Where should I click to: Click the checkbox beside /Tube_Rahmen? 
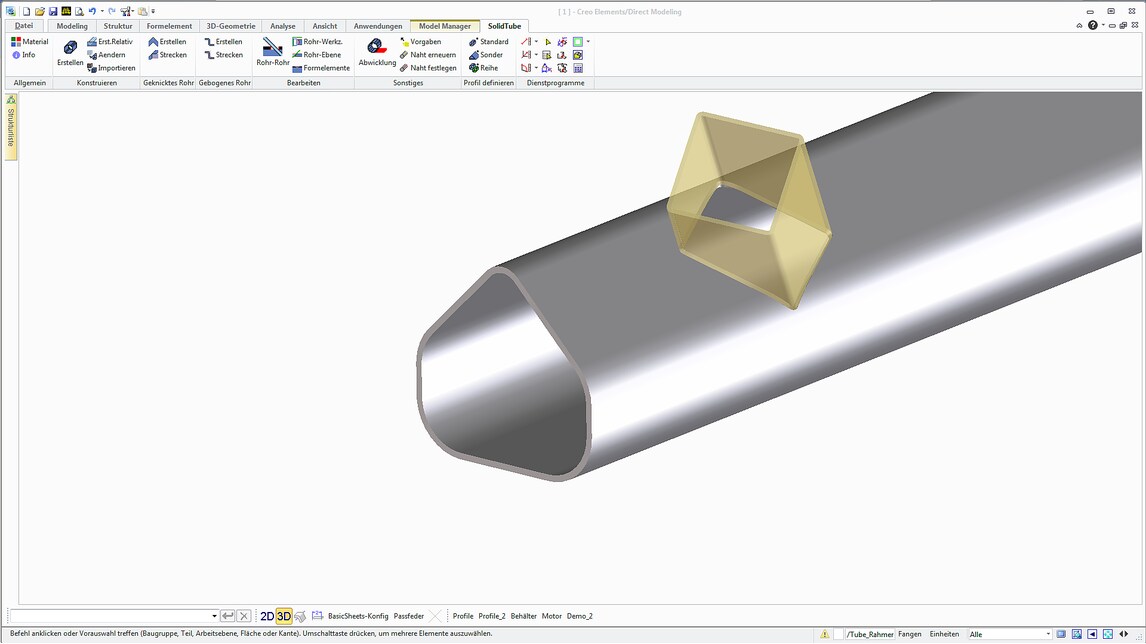(x=839, y=634)
